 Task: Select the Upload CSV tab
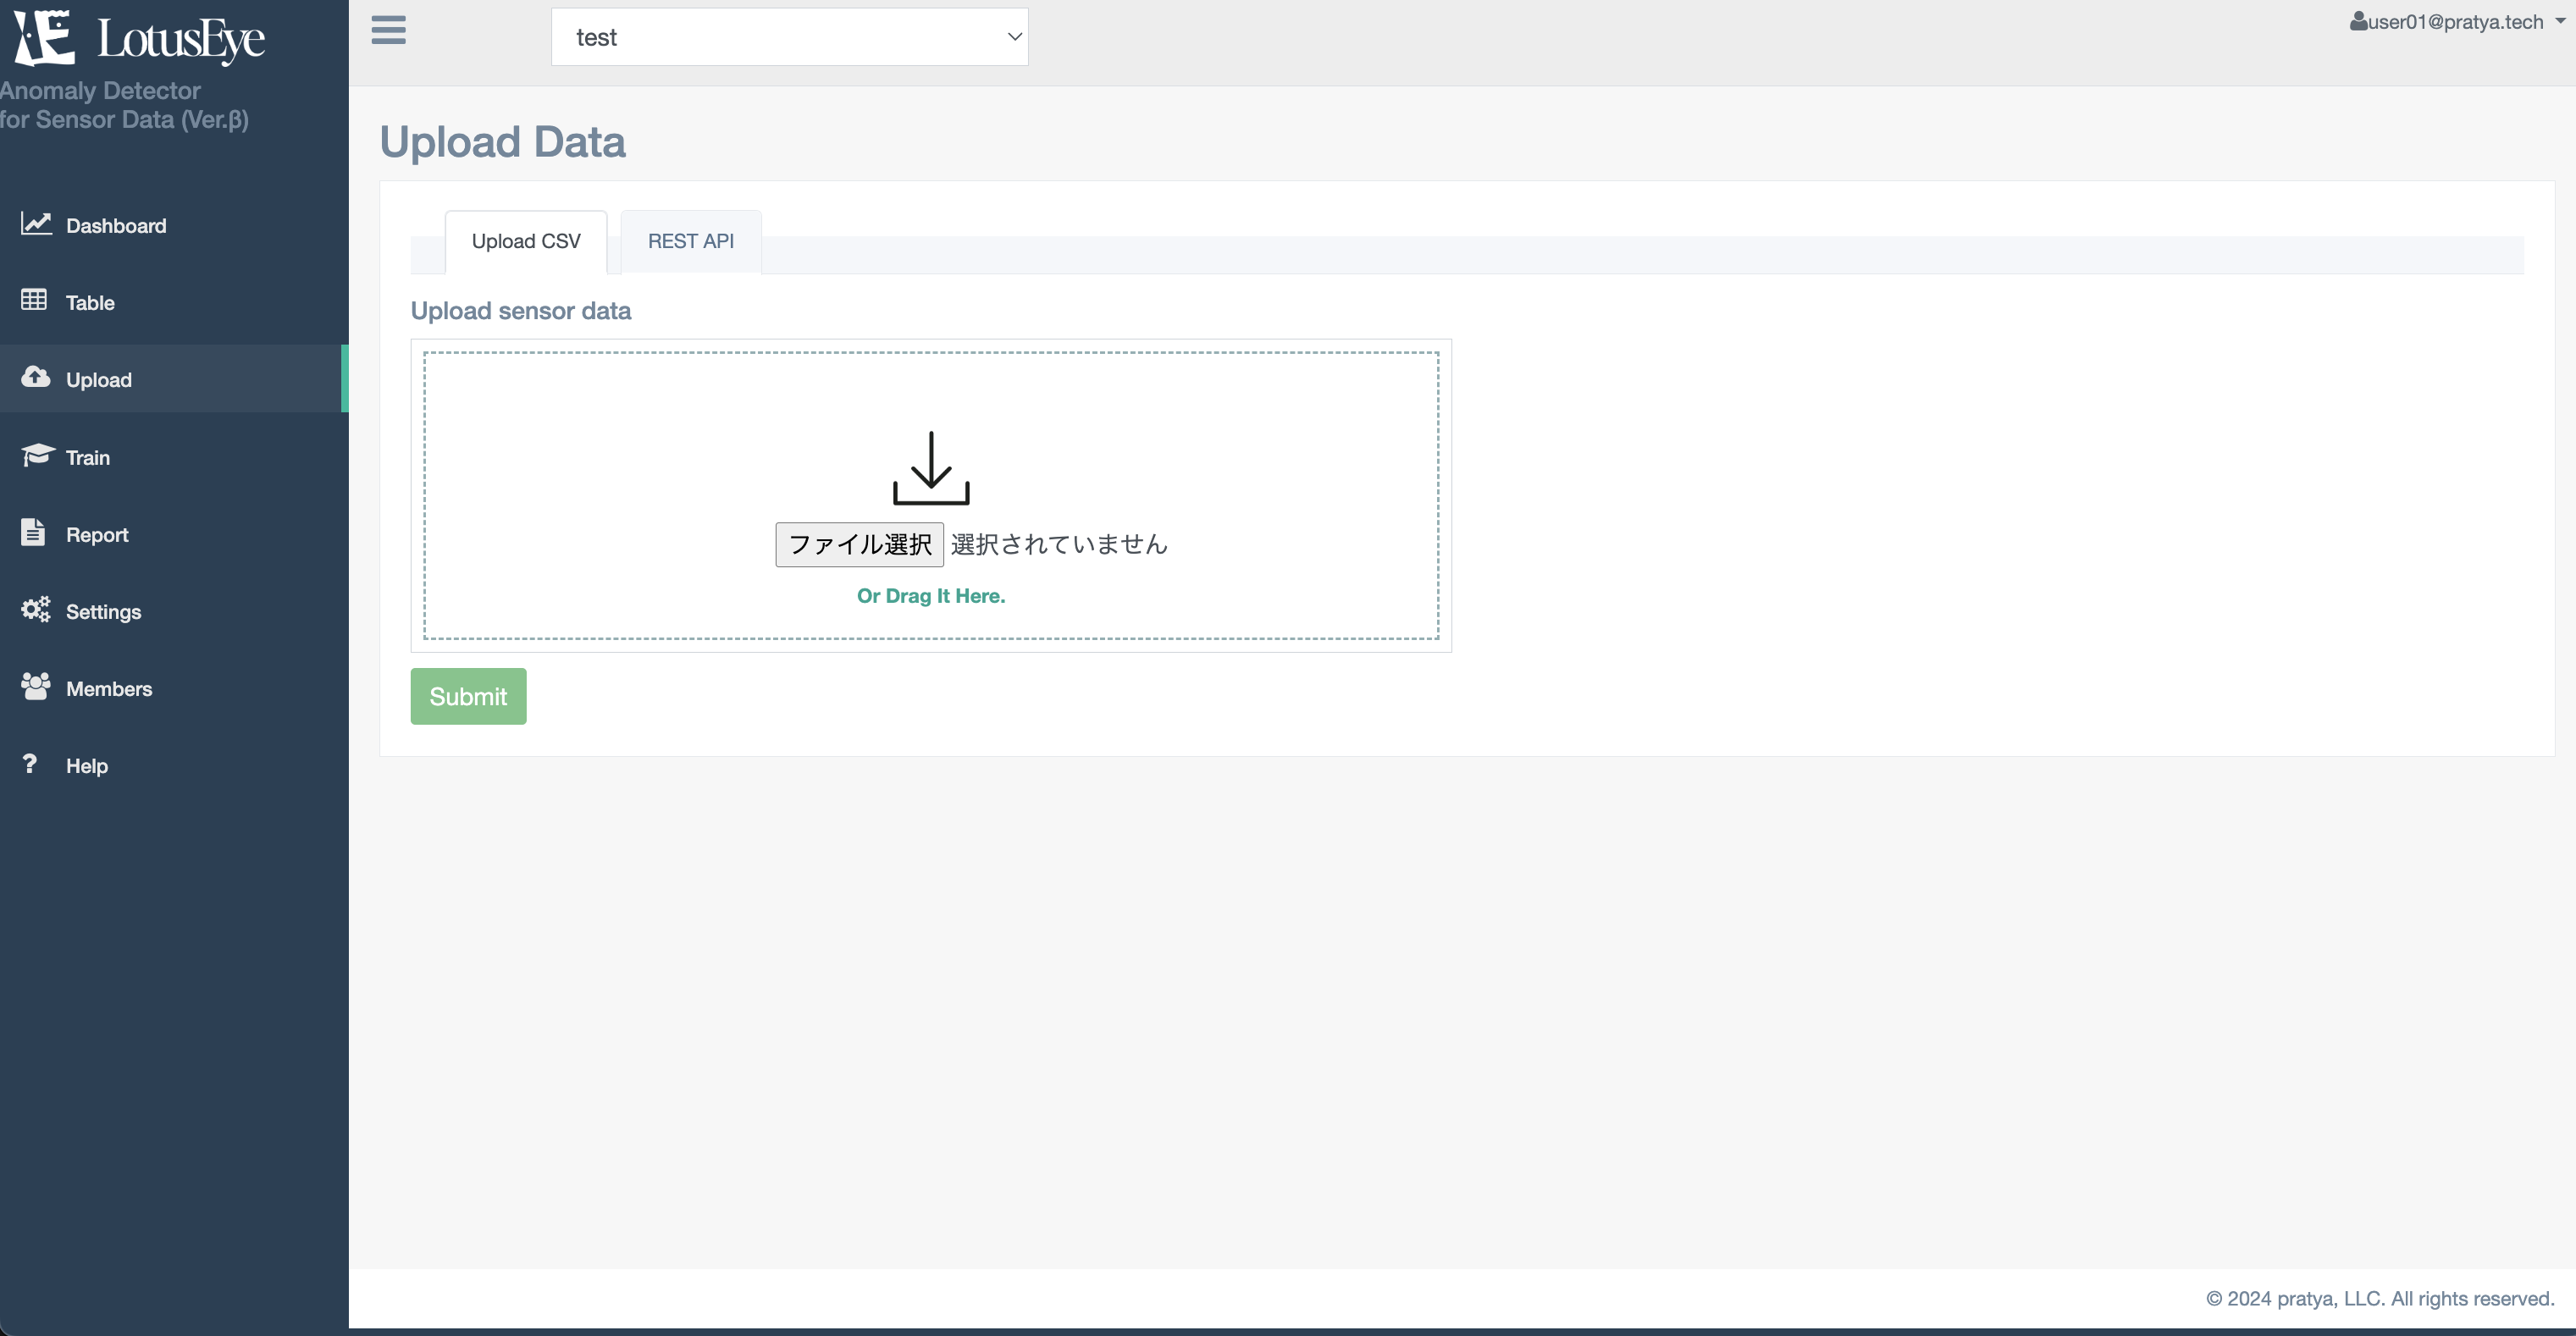click(x=525, y=241)
